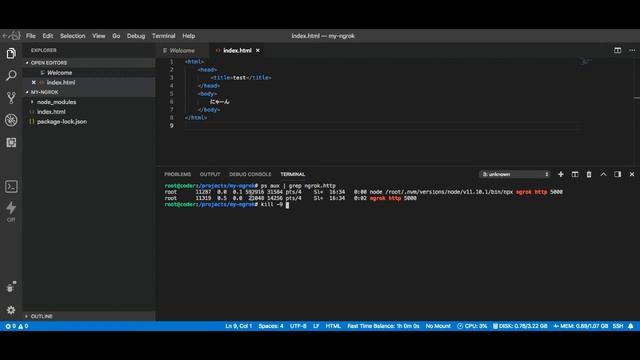This screenshot has width=640, height=360.
Task: Close the index.html editor tab
Action: (258, 51)
